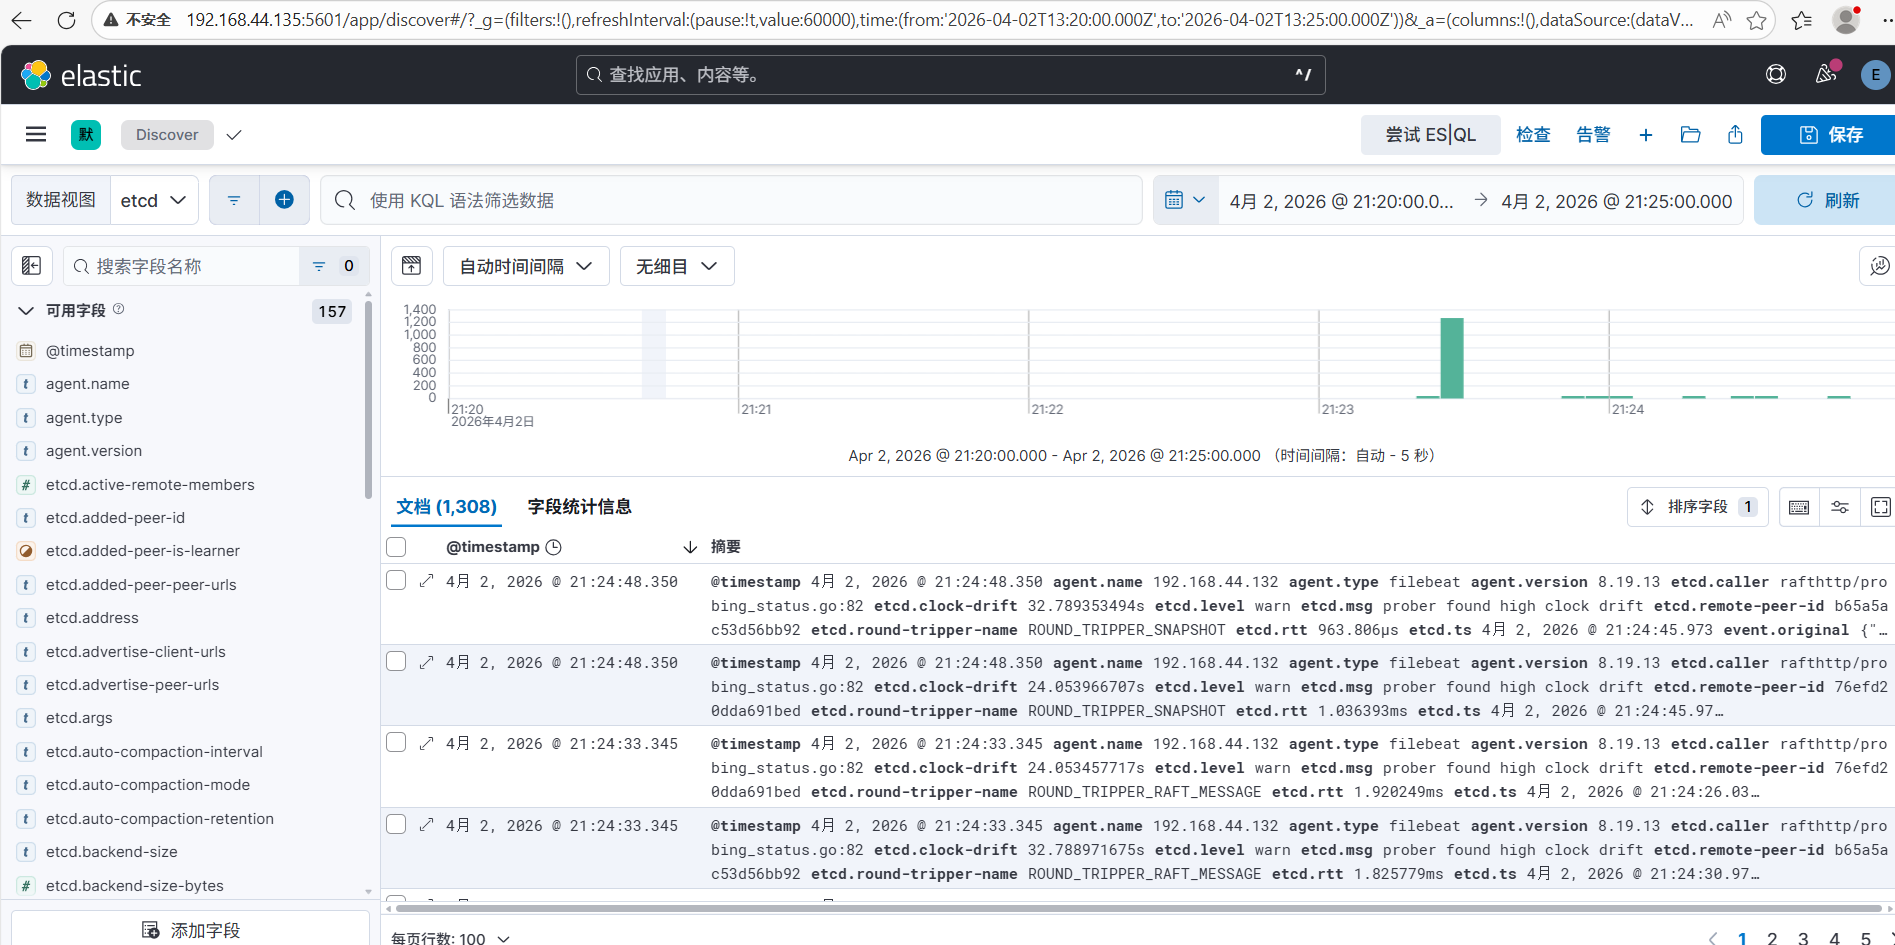Open the 无细目 breakdown dropdown
The height and width of the screenshot is (945, 1895).
tap(677, 266)
